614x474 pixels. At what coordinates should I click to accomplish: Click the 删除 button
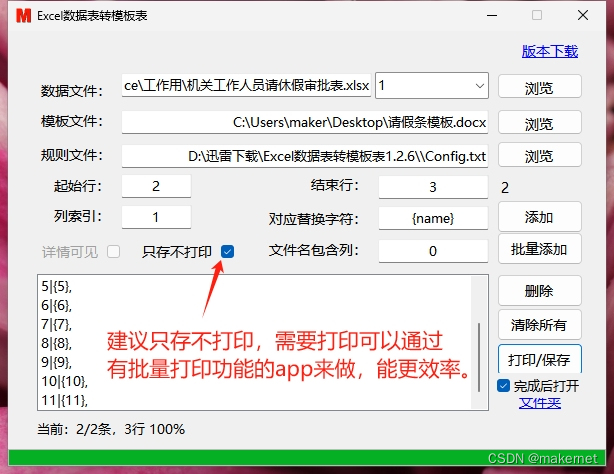(x=540, y=291)
